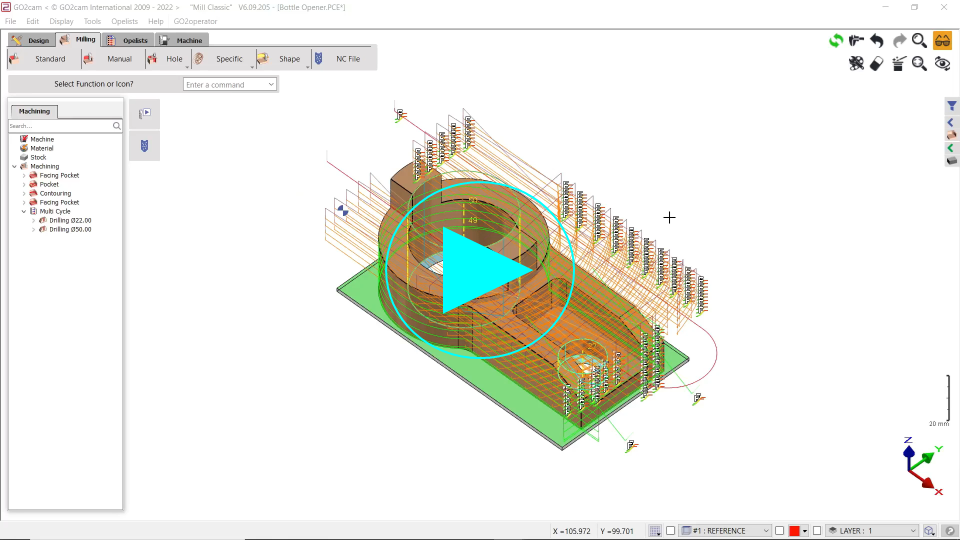Click the NC File button
Viewport: 960px width, 540px height.
[x=347, y=59]
